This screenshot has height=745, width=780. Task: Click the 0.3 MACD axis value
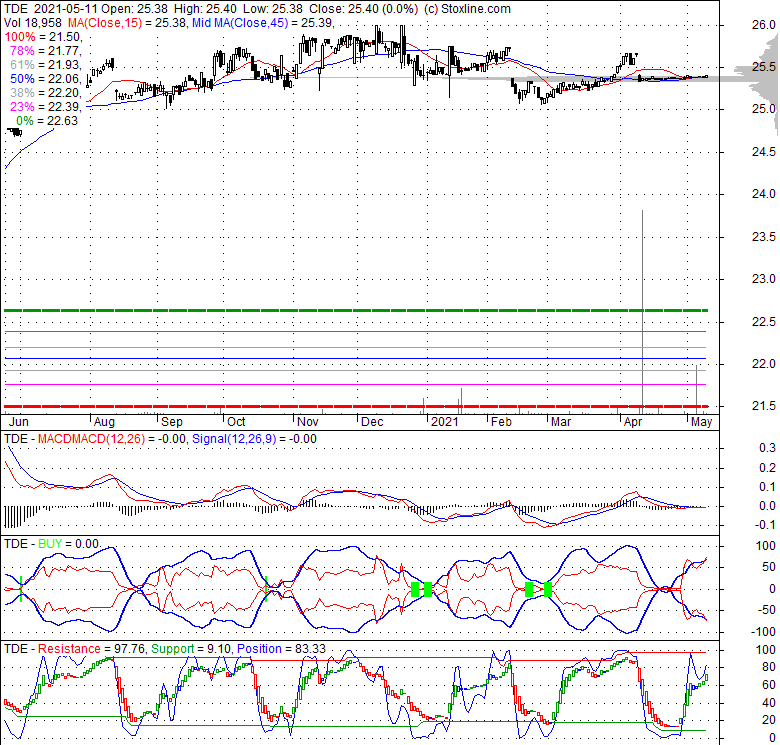click(767, 448)
